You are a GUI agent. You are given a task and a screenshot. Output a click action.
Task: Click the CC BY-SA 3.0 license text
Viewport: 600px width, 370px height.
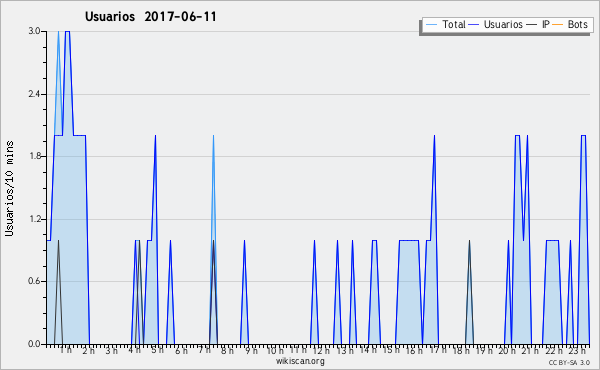point(569,362)
